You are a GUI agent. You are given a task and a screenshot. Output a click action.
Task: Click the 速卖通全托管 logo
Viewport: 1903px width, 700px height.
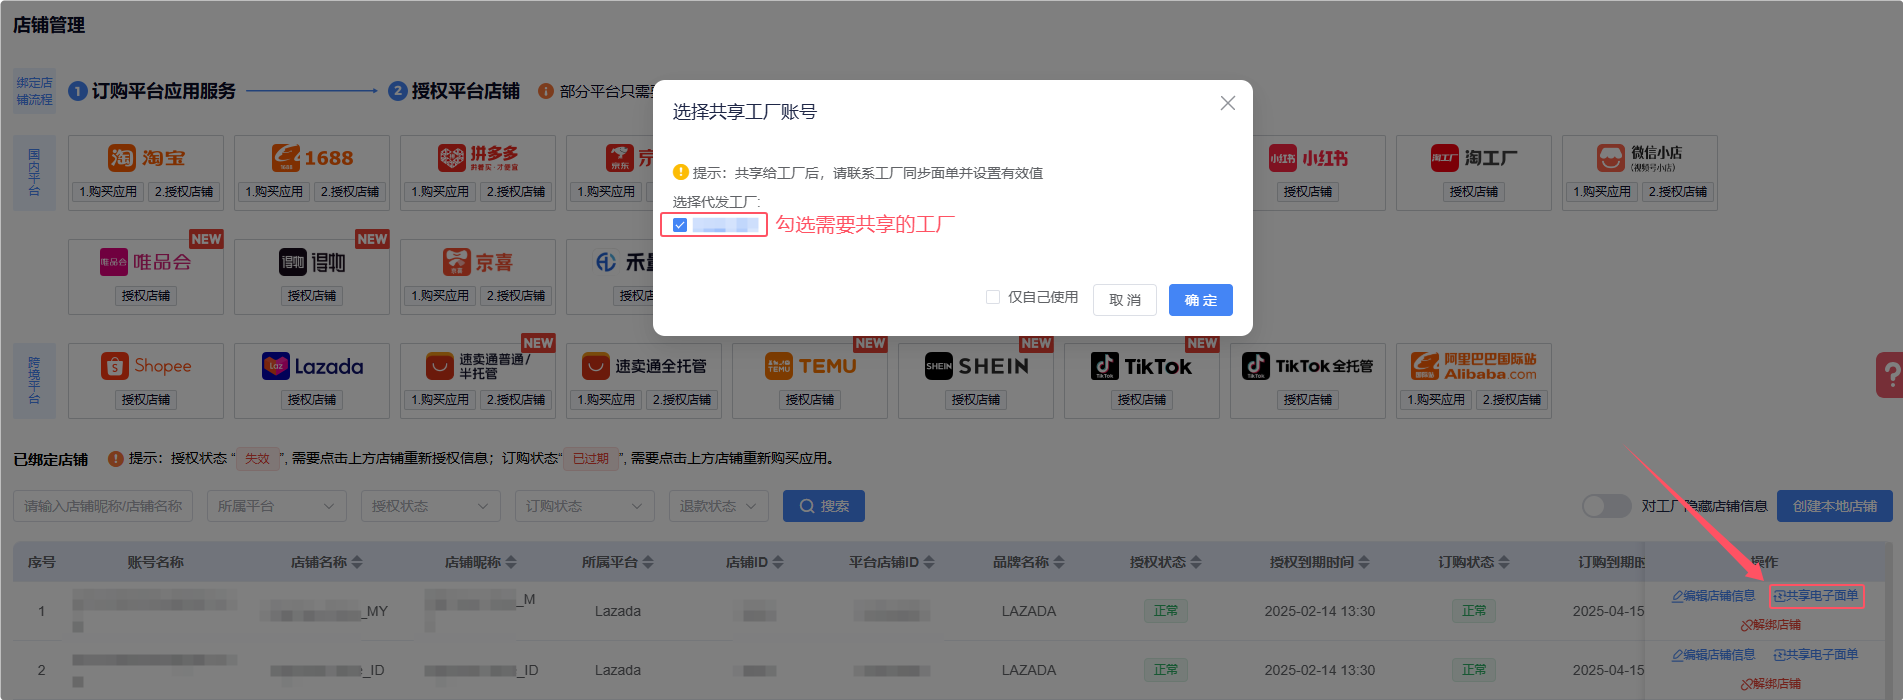pyautogui.click(x=644, y=366)
